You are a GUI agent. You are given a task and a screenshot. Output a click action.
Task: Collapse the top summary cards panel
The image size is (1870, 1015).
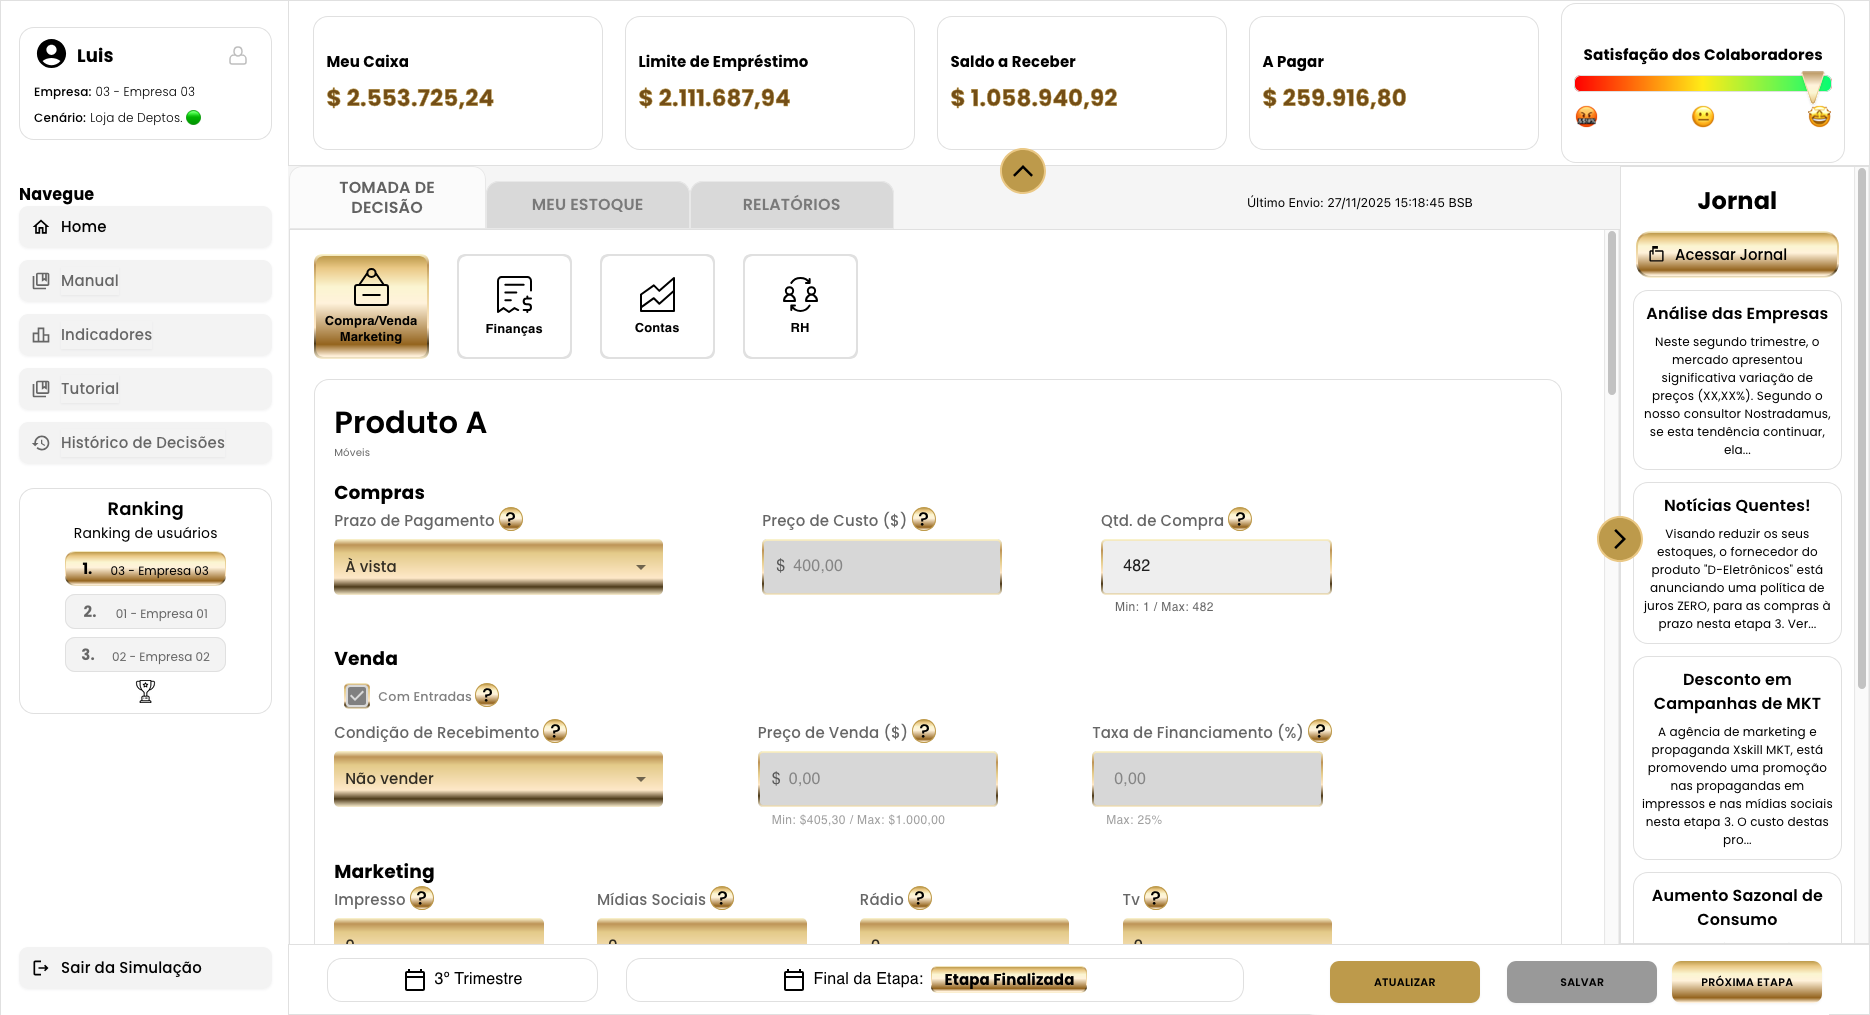point(1023,171)
